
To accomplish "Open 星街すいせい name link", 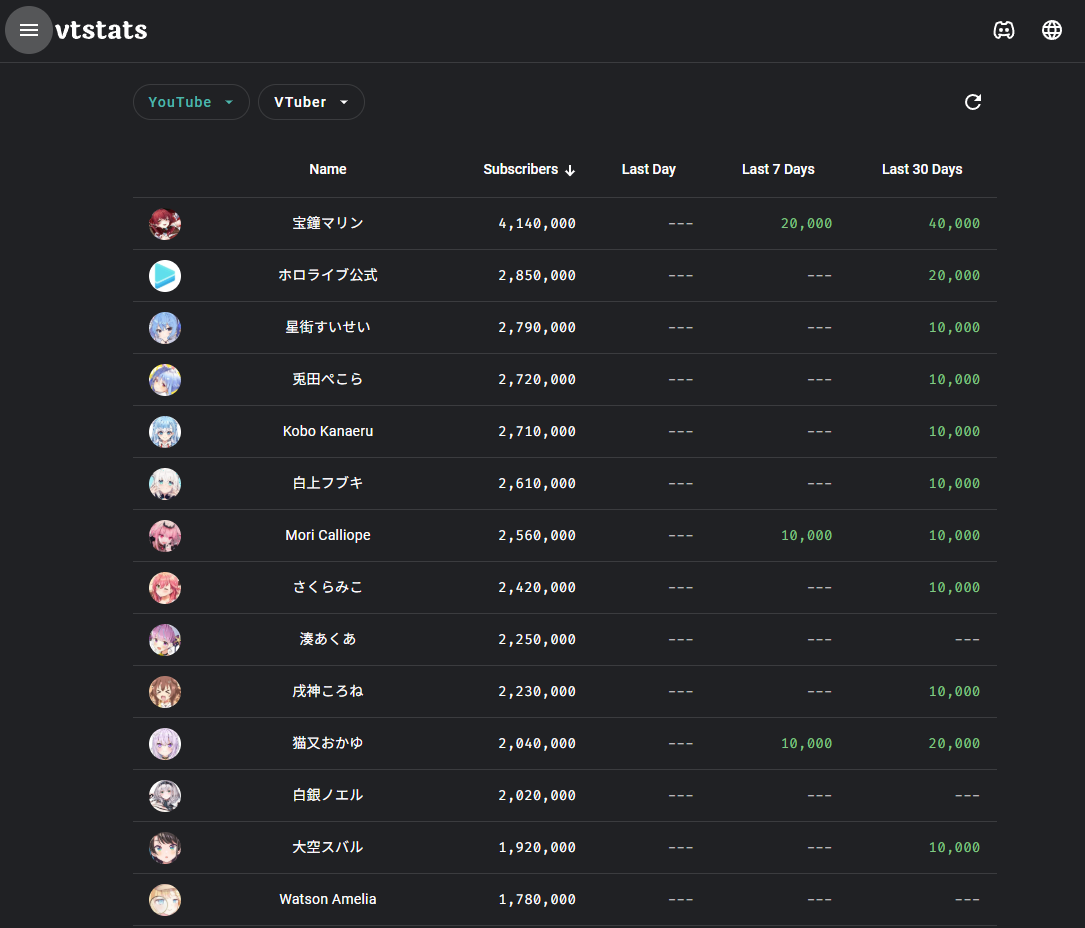I will point(327,327).
